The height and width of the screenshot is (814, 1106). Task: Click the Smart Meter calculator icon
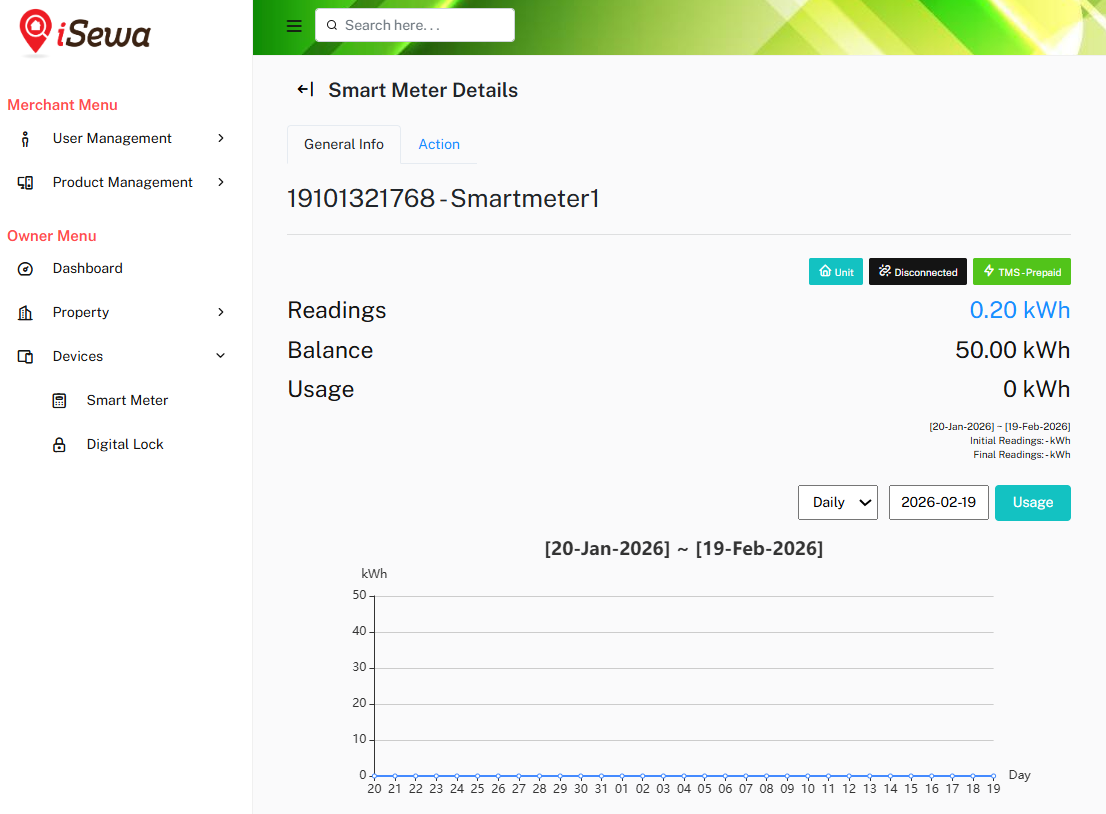(60, 401)
